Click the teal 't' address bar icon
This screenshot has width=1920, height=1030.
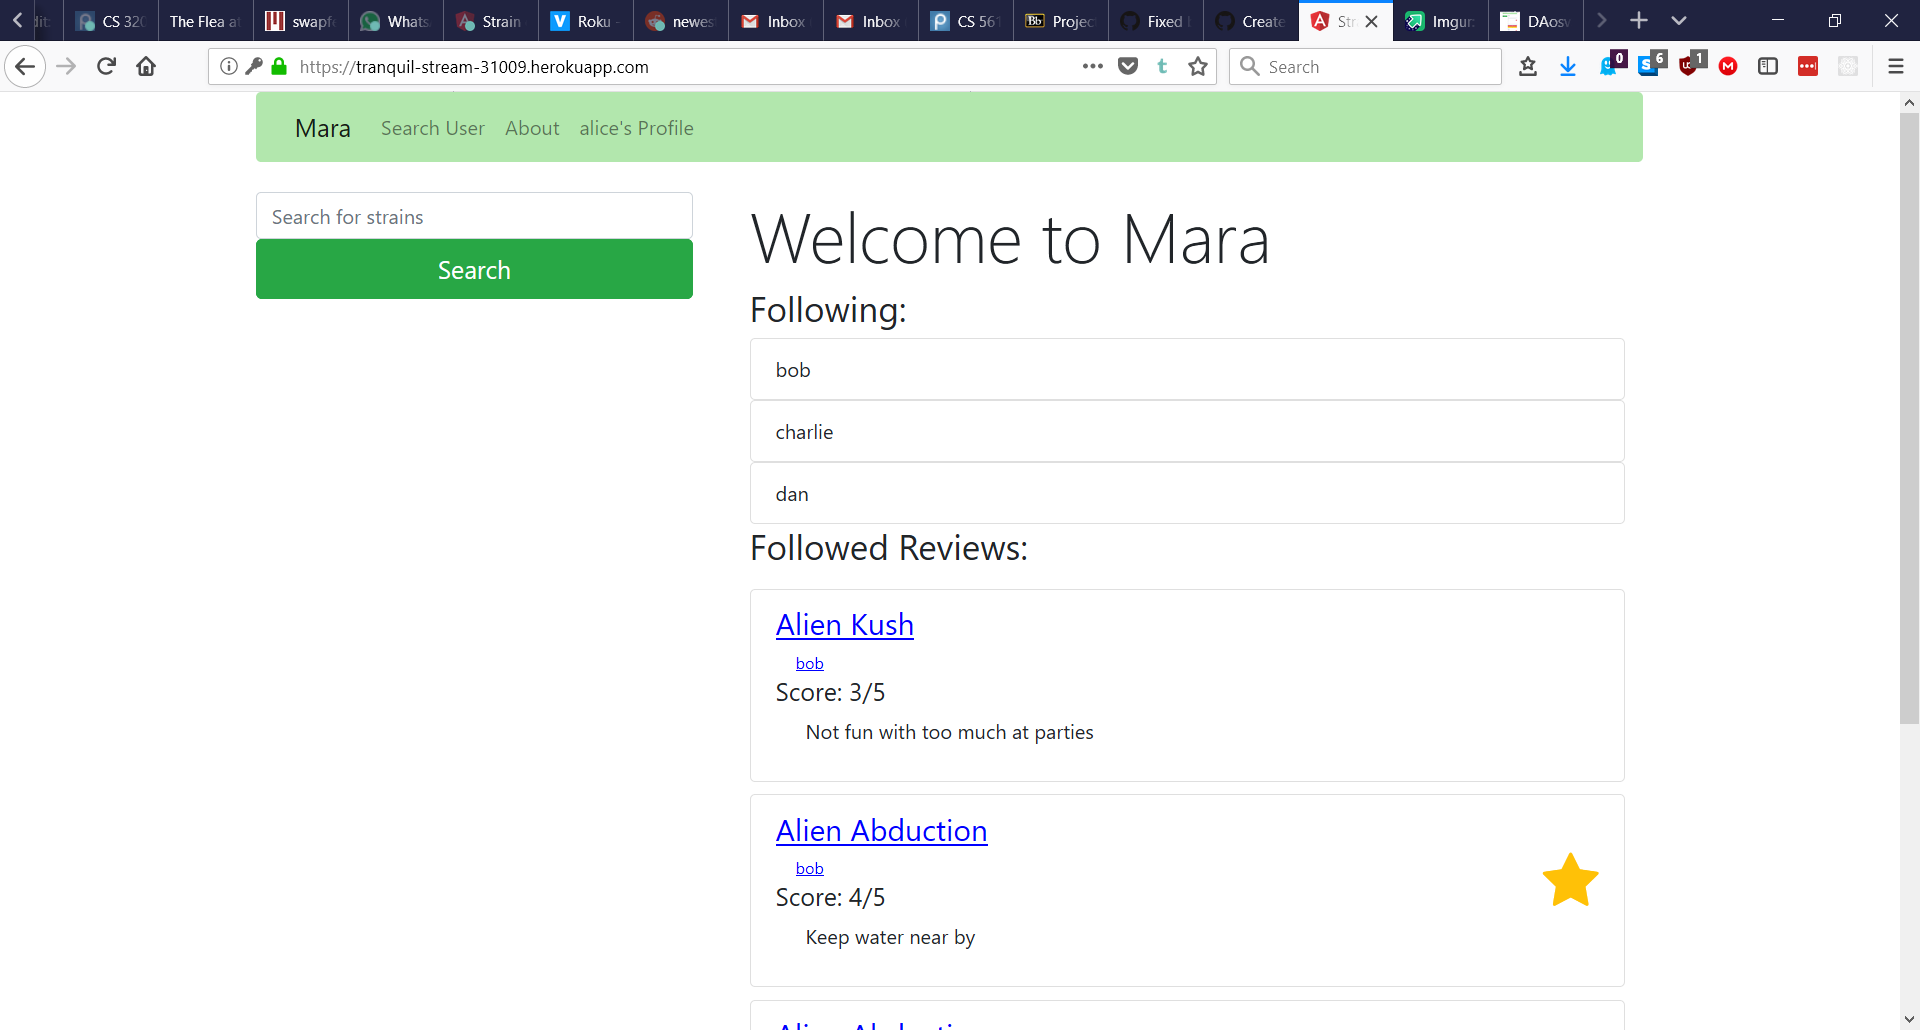pos(1162,66)
